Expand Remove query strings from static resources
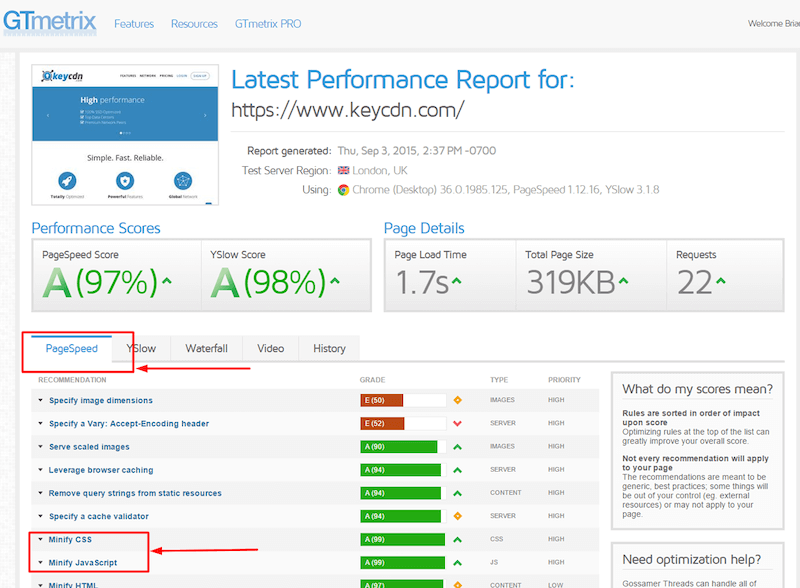This screenshot has width=800, height=588. [40, 493]
